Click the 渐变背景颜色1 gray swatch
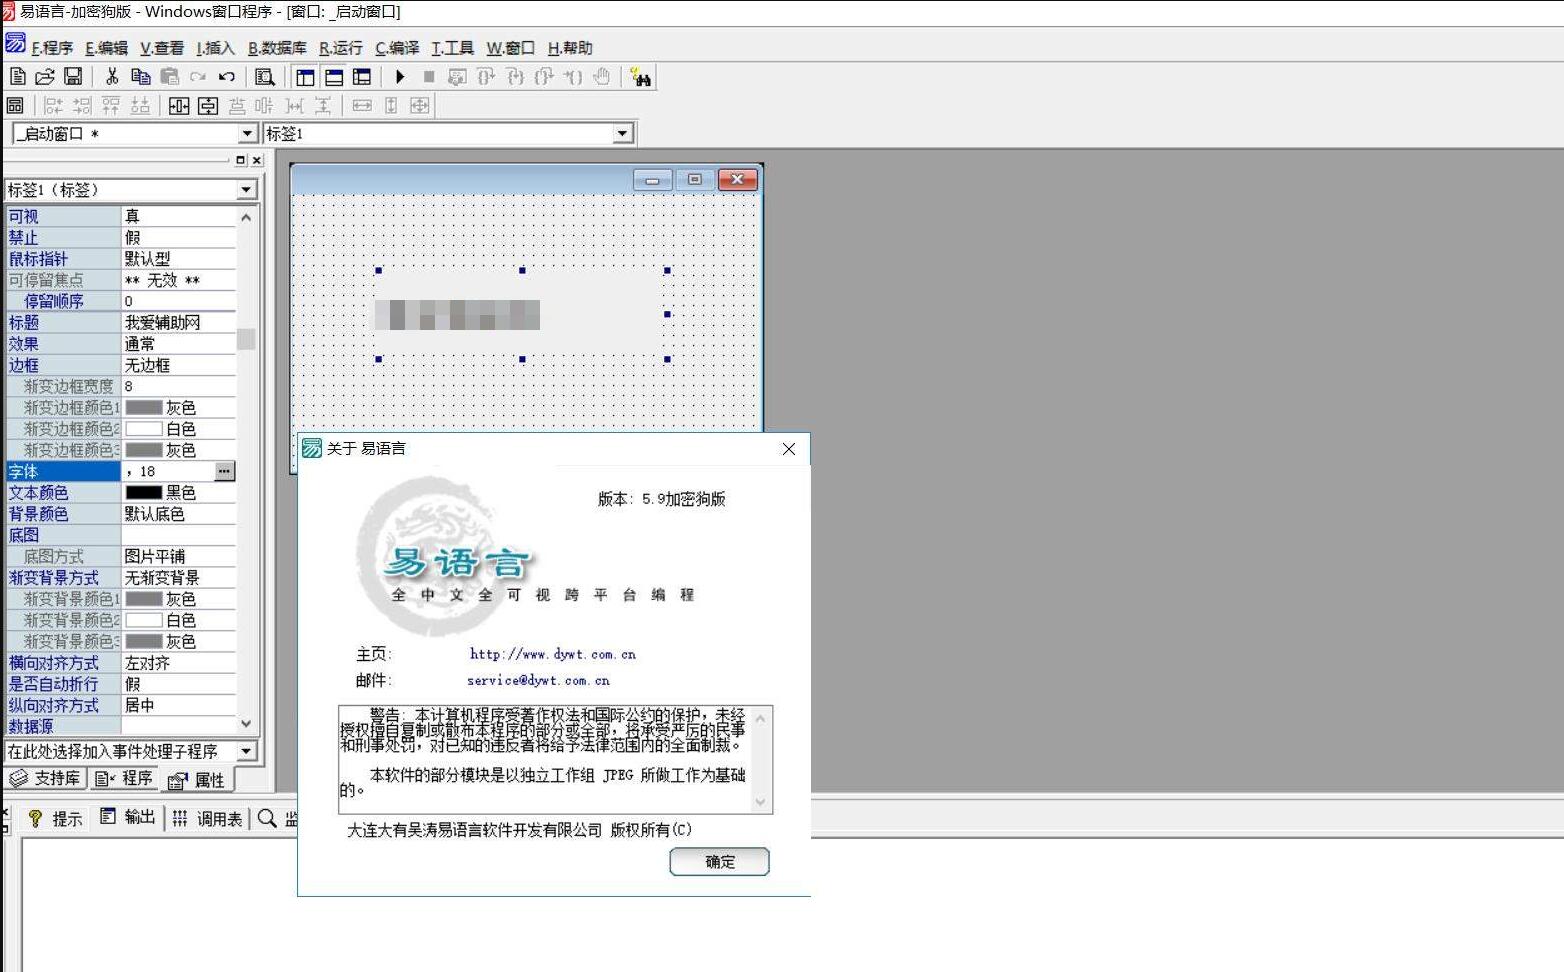 (143, 599)
